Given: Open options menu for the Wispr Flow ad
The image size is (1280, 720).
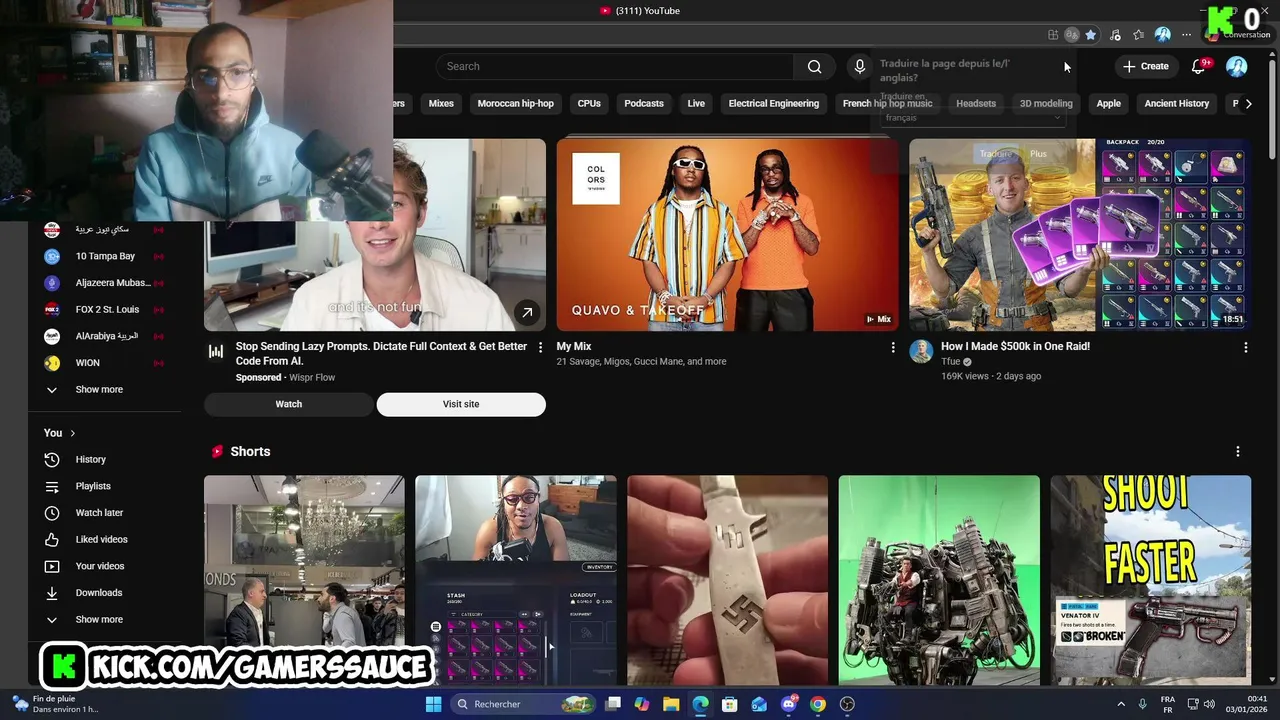Looking at the screenshot, I should click(x=540, y=347).
